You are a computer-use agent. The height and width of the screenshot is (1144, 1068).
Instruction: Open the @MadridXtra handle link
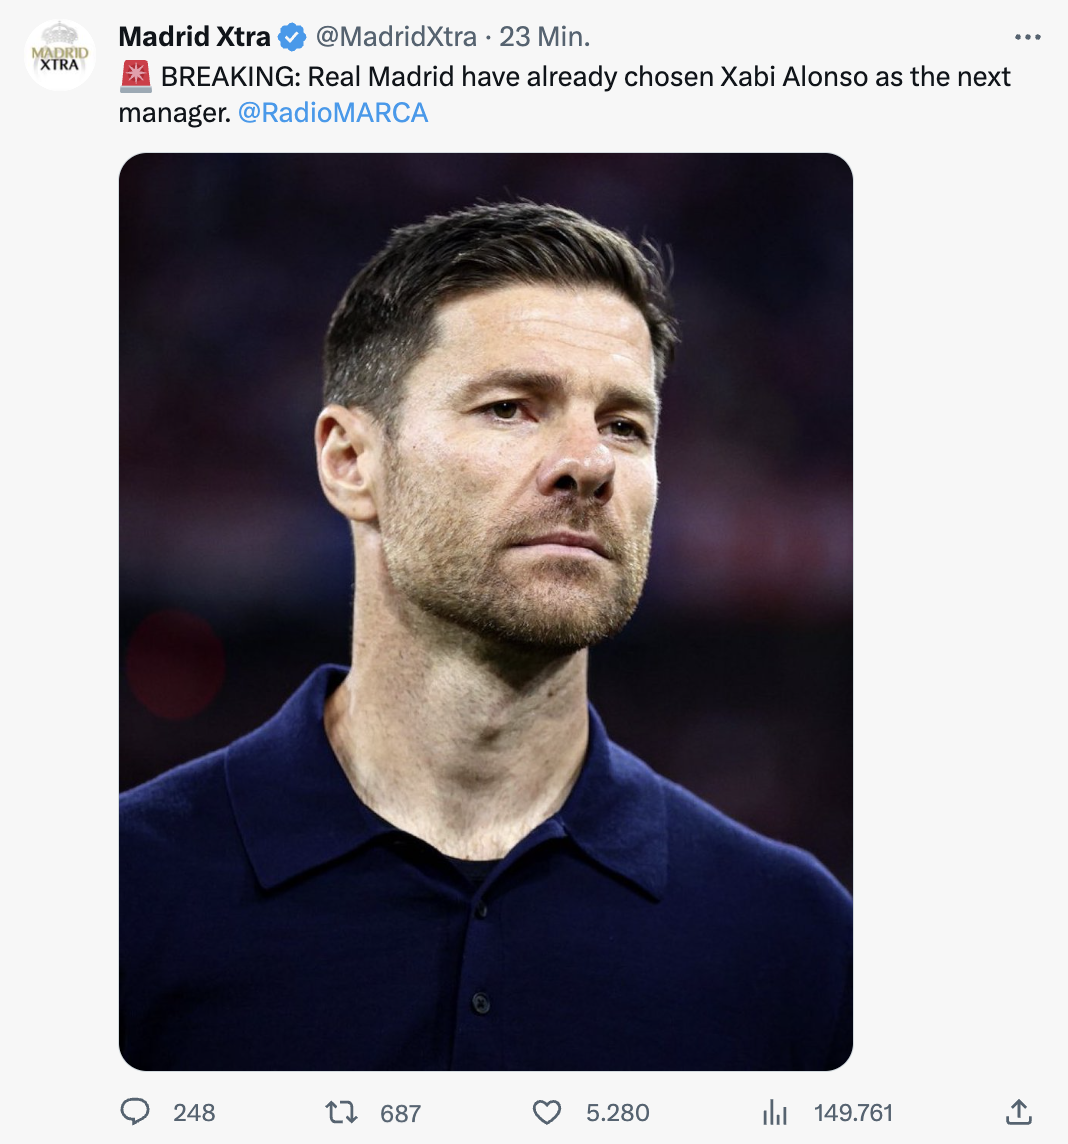click(396, 37)
